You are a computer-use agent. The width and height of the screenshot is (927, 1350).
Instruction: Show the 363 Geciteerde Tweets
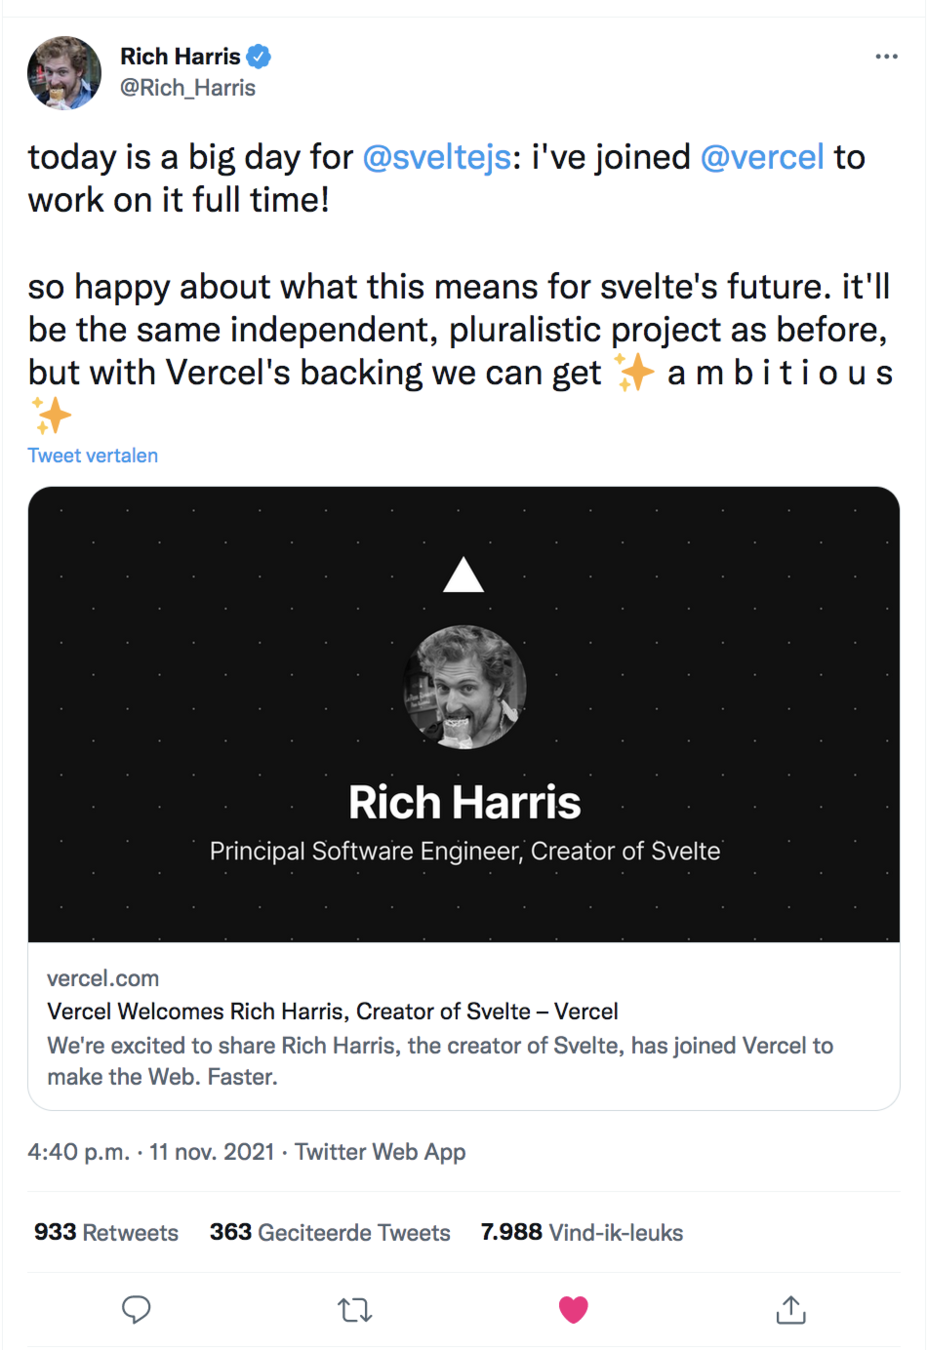(x=330, y=1232)
